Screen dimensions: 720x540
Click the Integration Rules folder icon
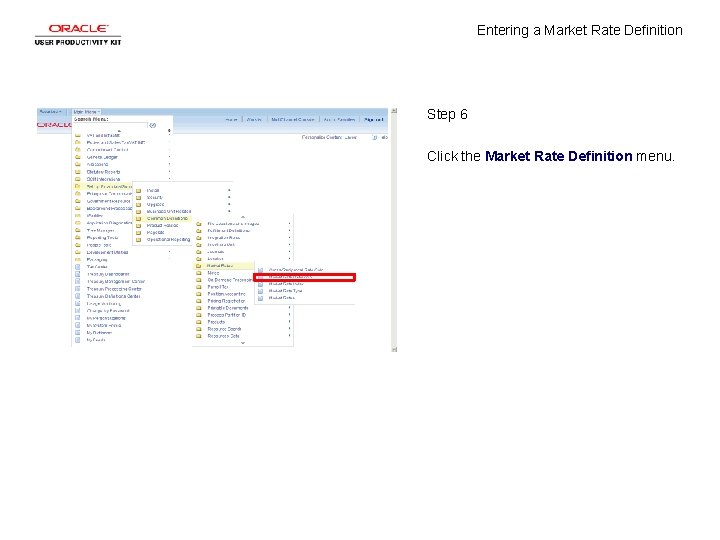point(199,238)
